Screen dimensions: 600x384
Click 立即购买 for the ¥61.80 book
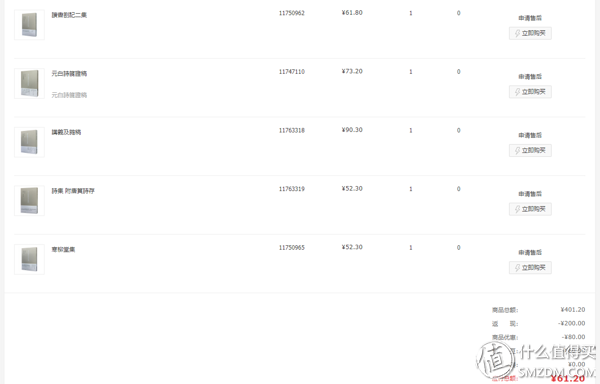(x=530, y=33)
